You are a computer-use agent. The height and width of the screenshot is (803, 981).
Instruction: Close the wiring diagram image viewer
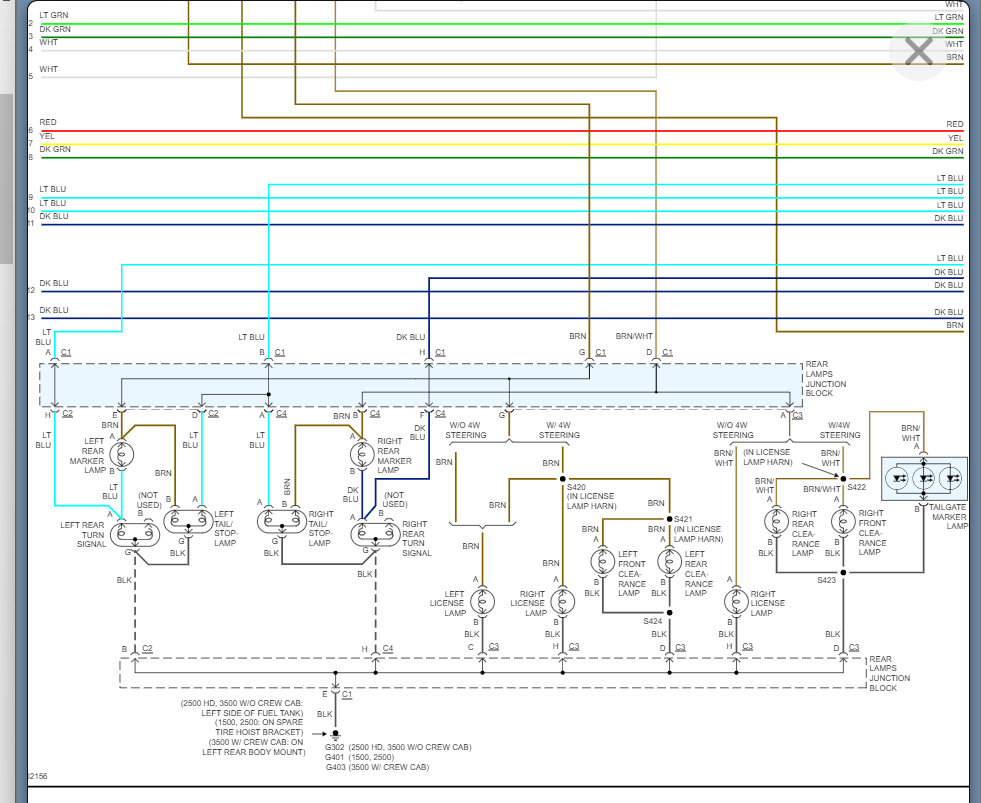[918, 51]
